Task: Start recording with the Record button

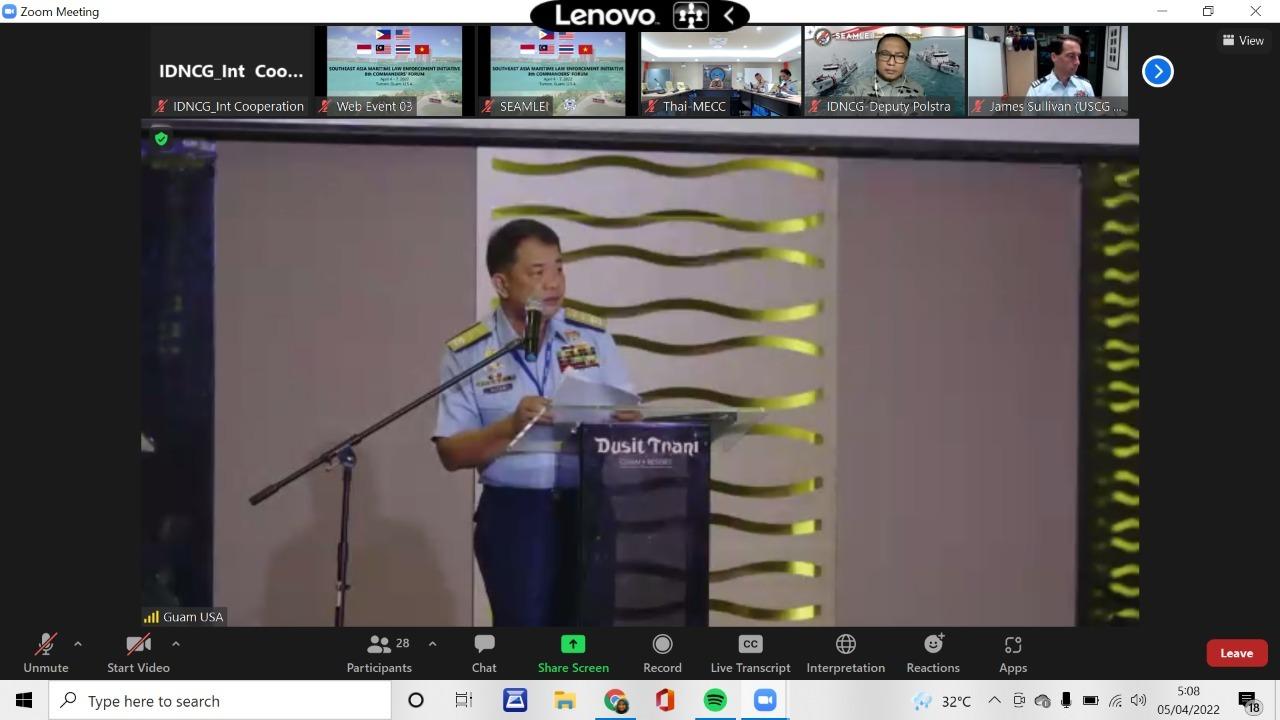Action: (x=662, y=653)
